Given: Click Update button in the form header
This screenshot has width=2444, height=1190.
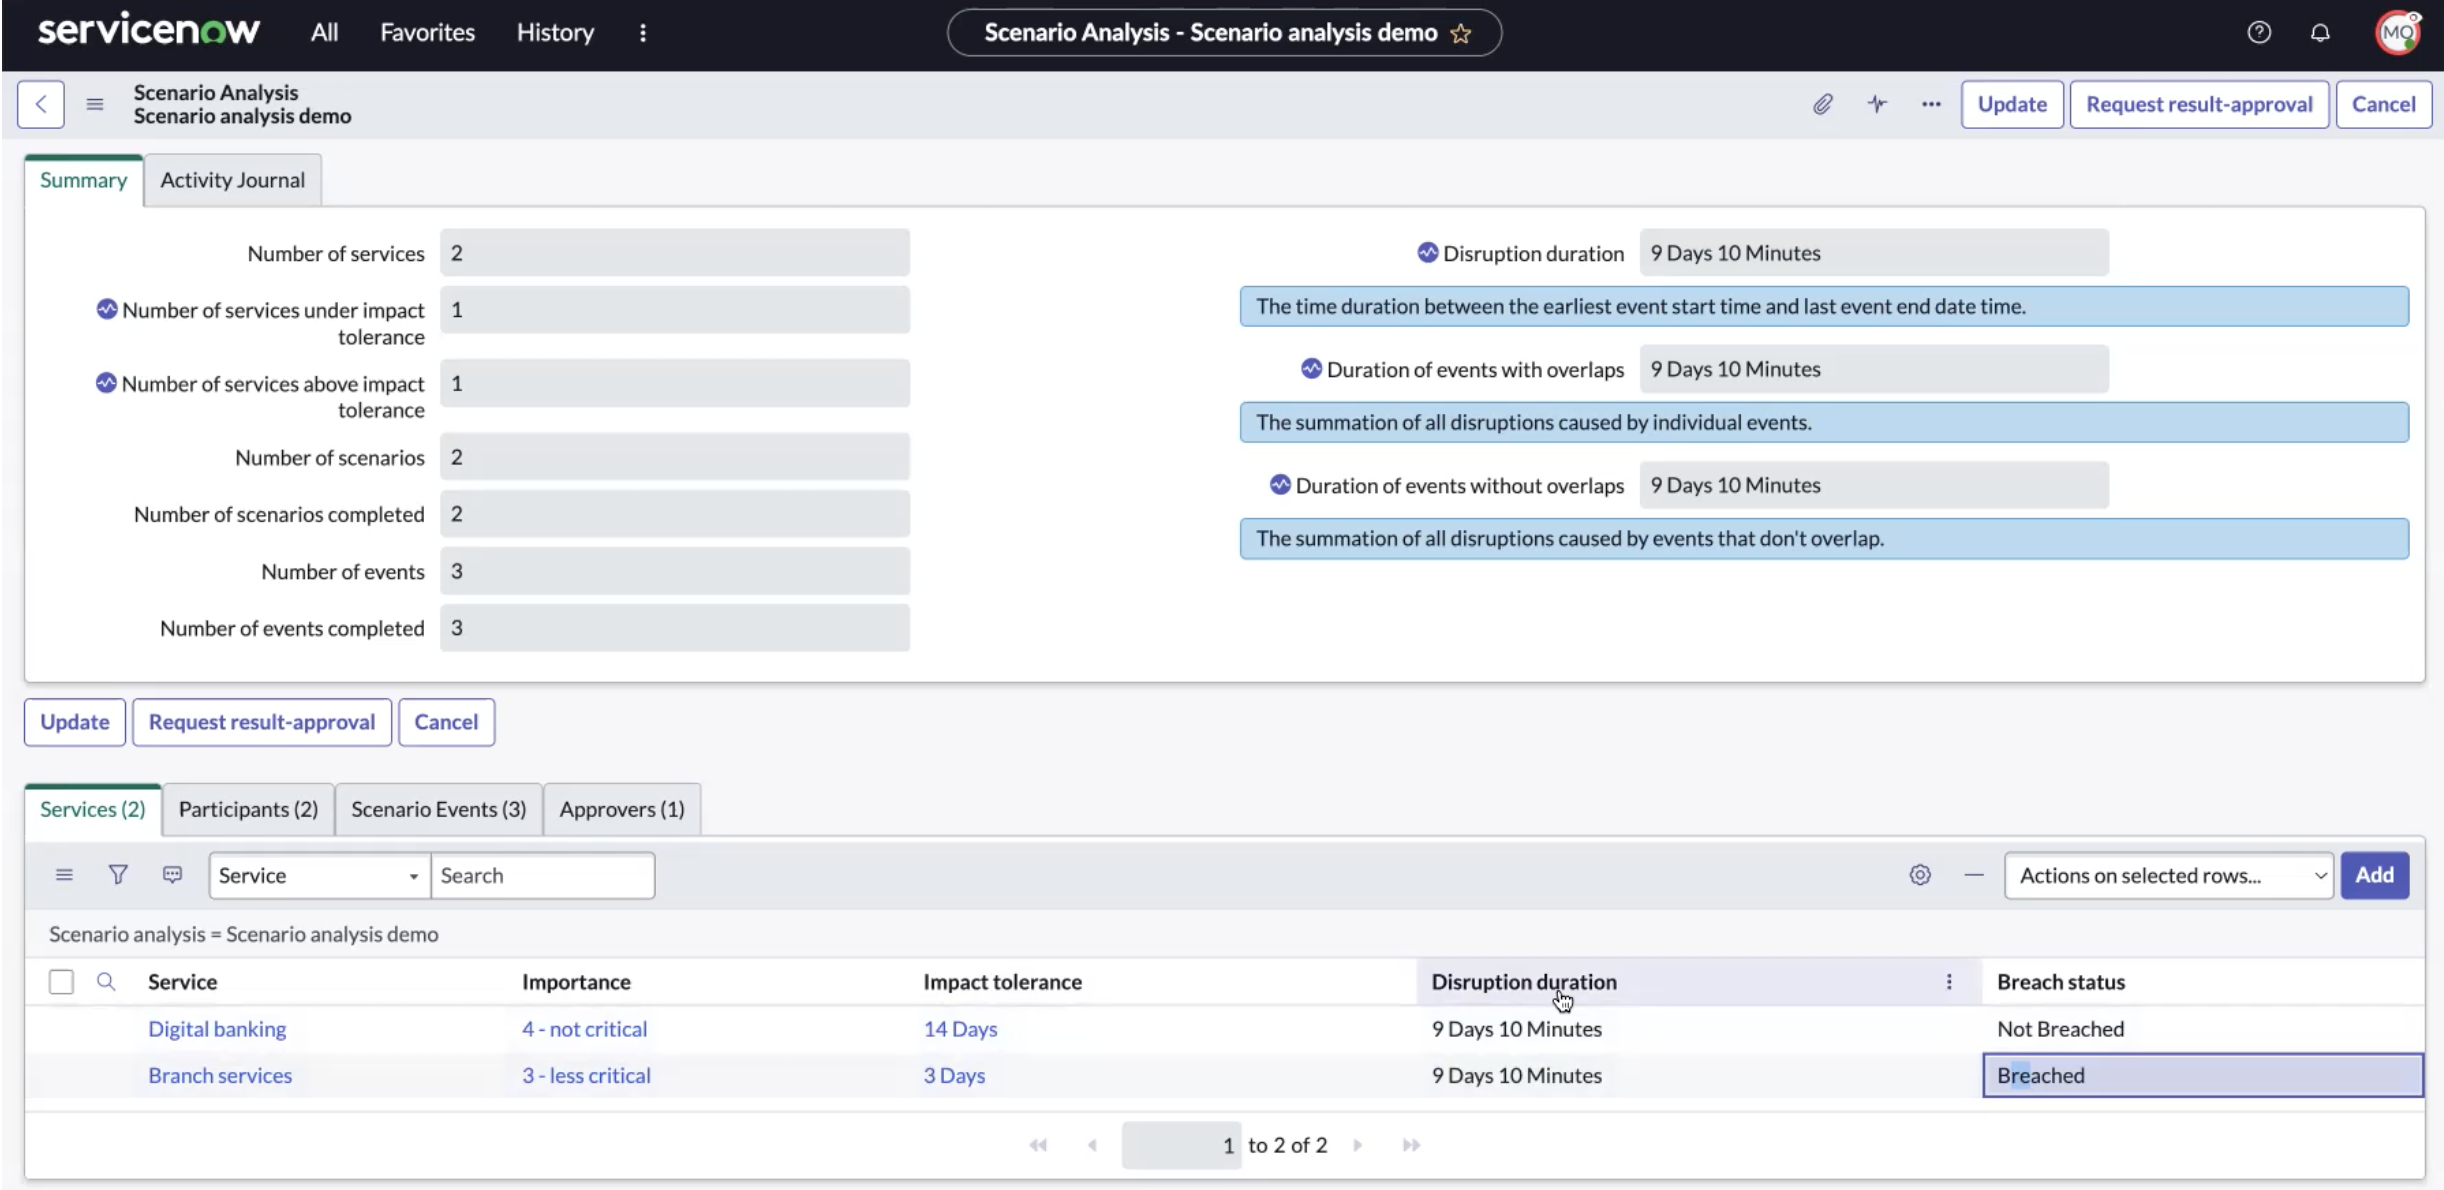Looking at the screenshot, I should point(2012,104).
